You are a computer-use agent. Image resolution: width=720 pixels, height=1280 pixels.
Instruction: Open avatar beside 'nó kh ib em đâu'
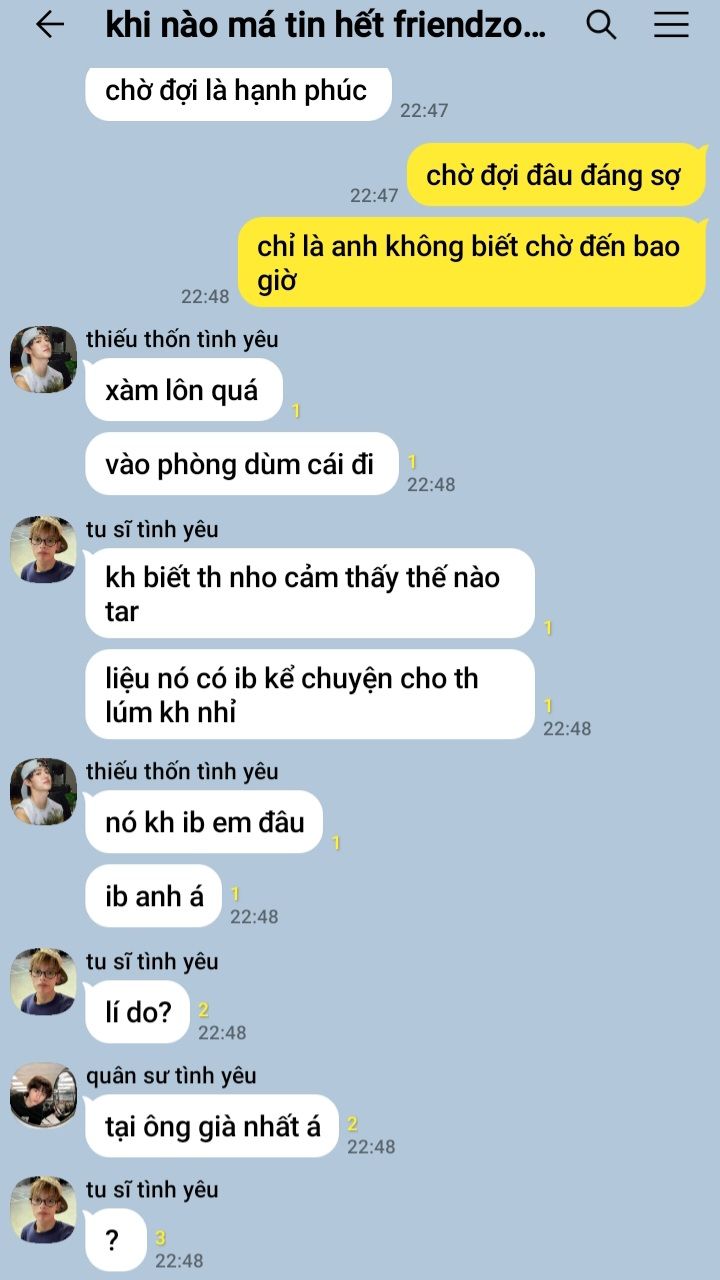point(43,791)
